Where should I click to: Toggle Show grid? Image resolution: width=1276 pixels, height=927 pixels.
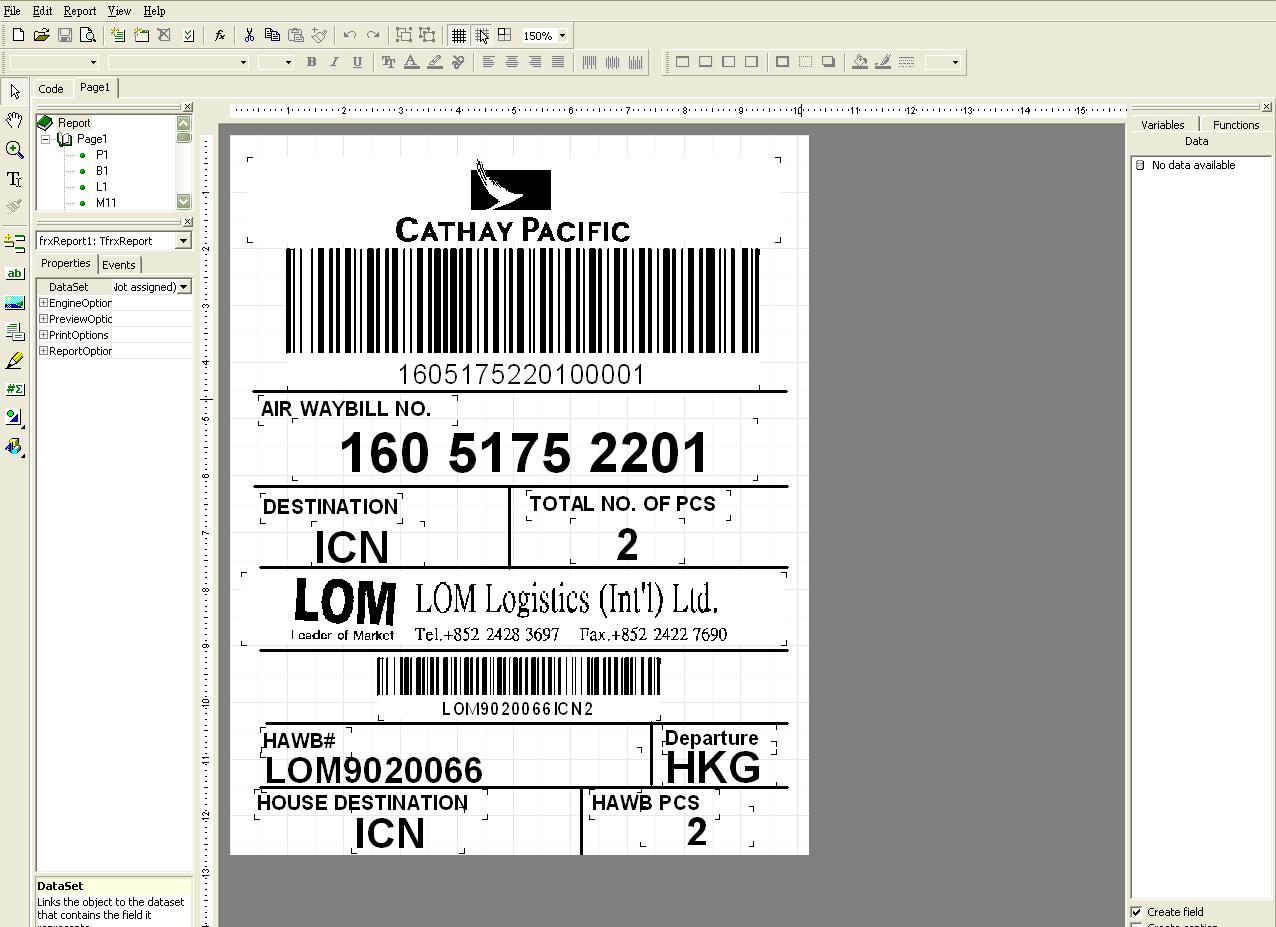pos(458,35)
